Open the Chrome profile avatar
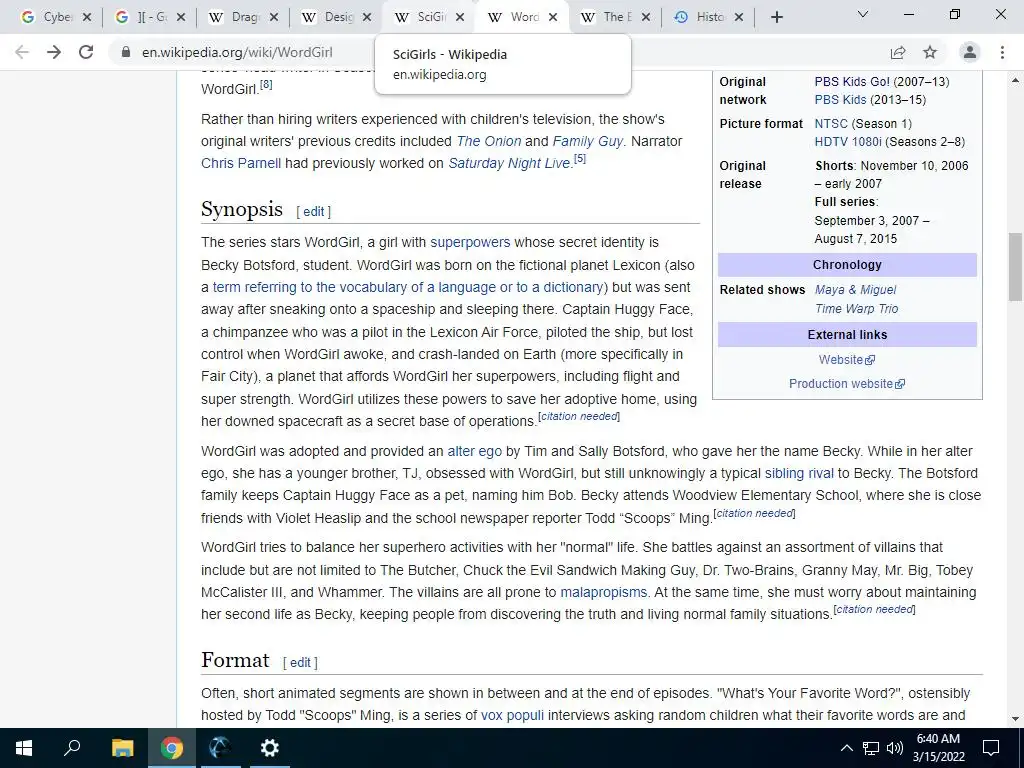The width and height of the screenshot is (1024, 768). click(970, 52)
